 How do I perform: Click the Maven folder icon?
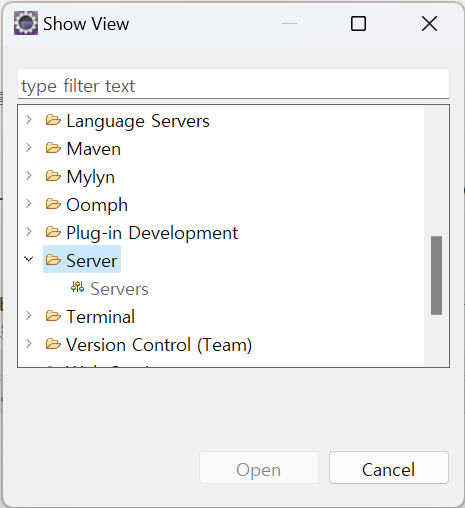pos(53,148)
